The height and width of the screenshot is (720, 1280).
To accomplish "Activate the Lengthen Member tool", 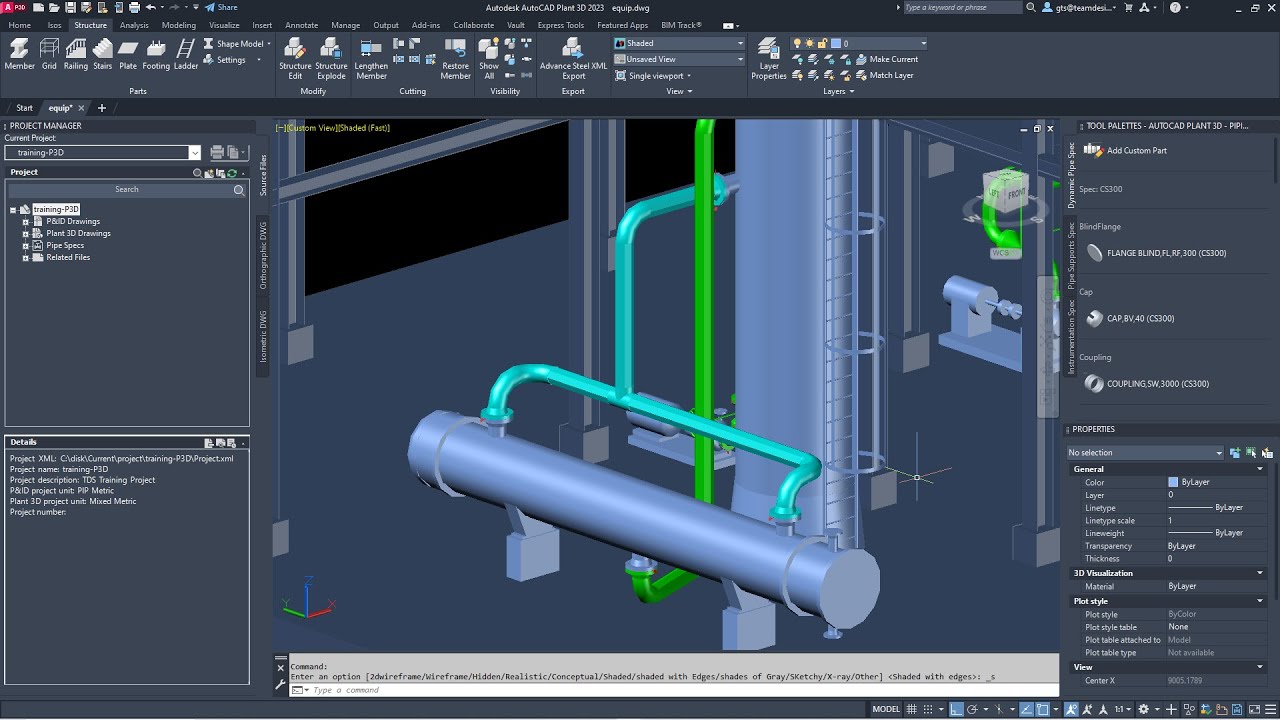I will [x=371, y=58].
